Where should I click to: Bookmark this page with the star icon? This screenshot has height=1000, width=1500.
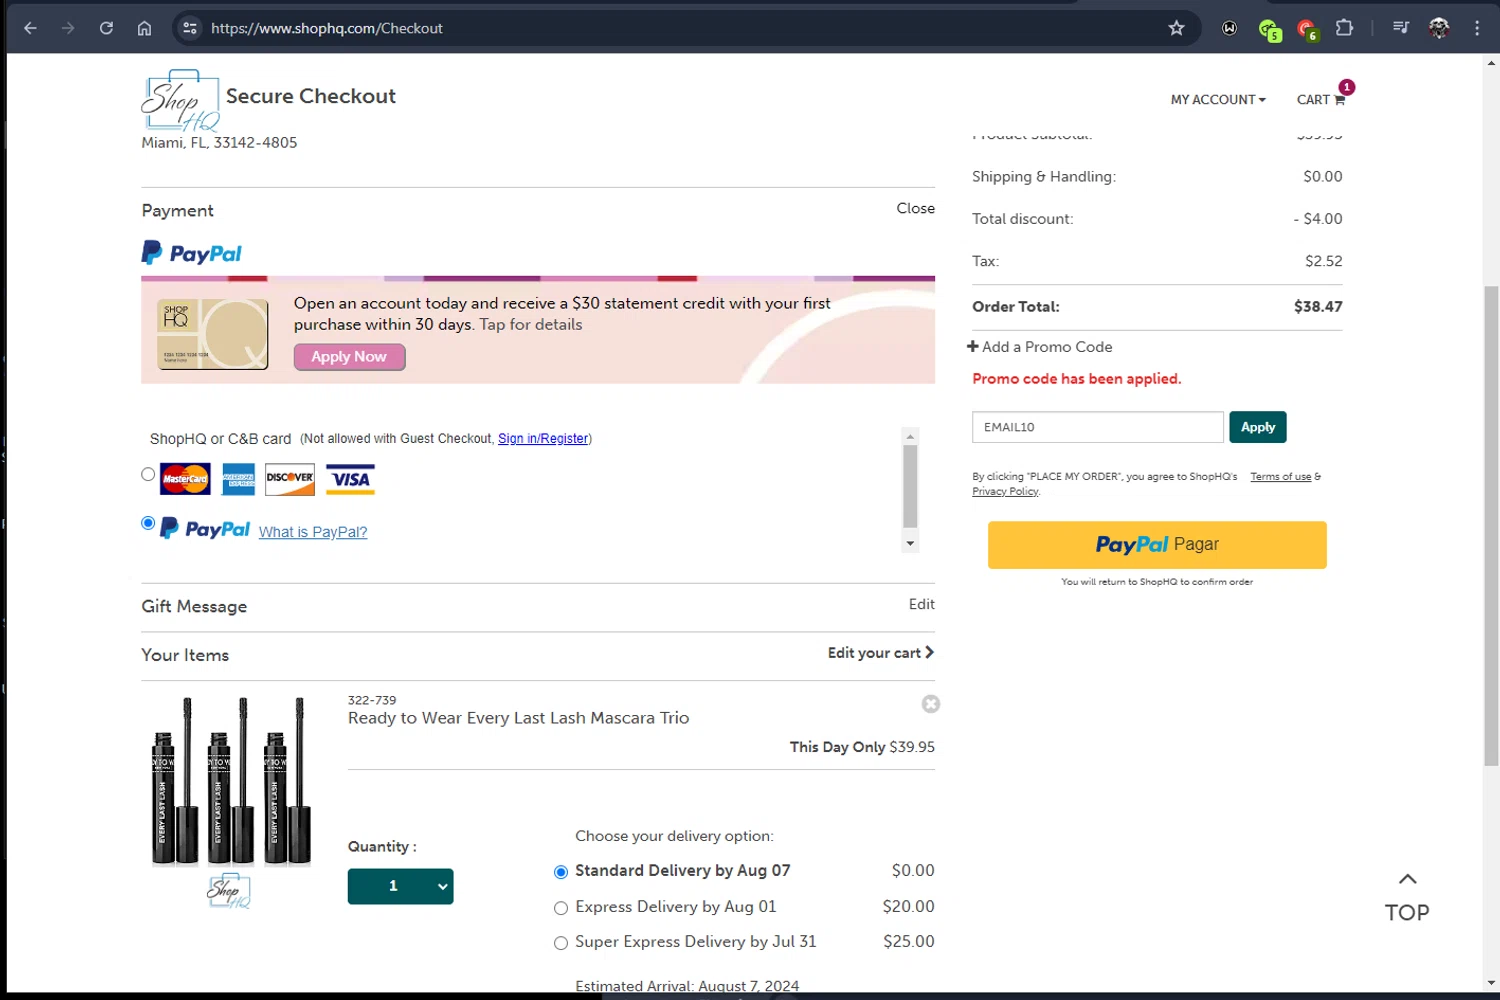pyautogui.click(x=1176, y=28)
